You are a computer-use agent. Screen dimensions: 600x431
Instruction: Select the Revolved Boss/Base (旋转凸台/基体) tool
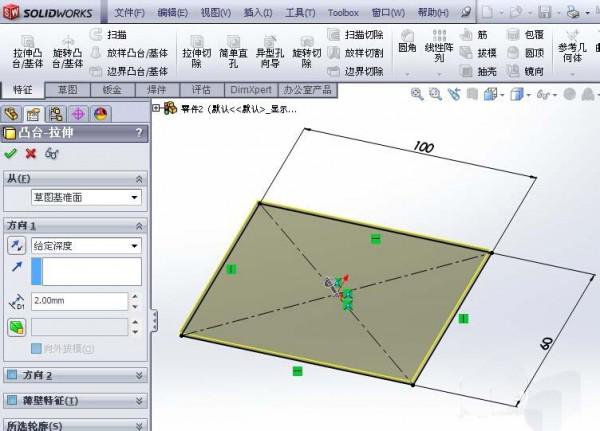[x=68, y=52]
